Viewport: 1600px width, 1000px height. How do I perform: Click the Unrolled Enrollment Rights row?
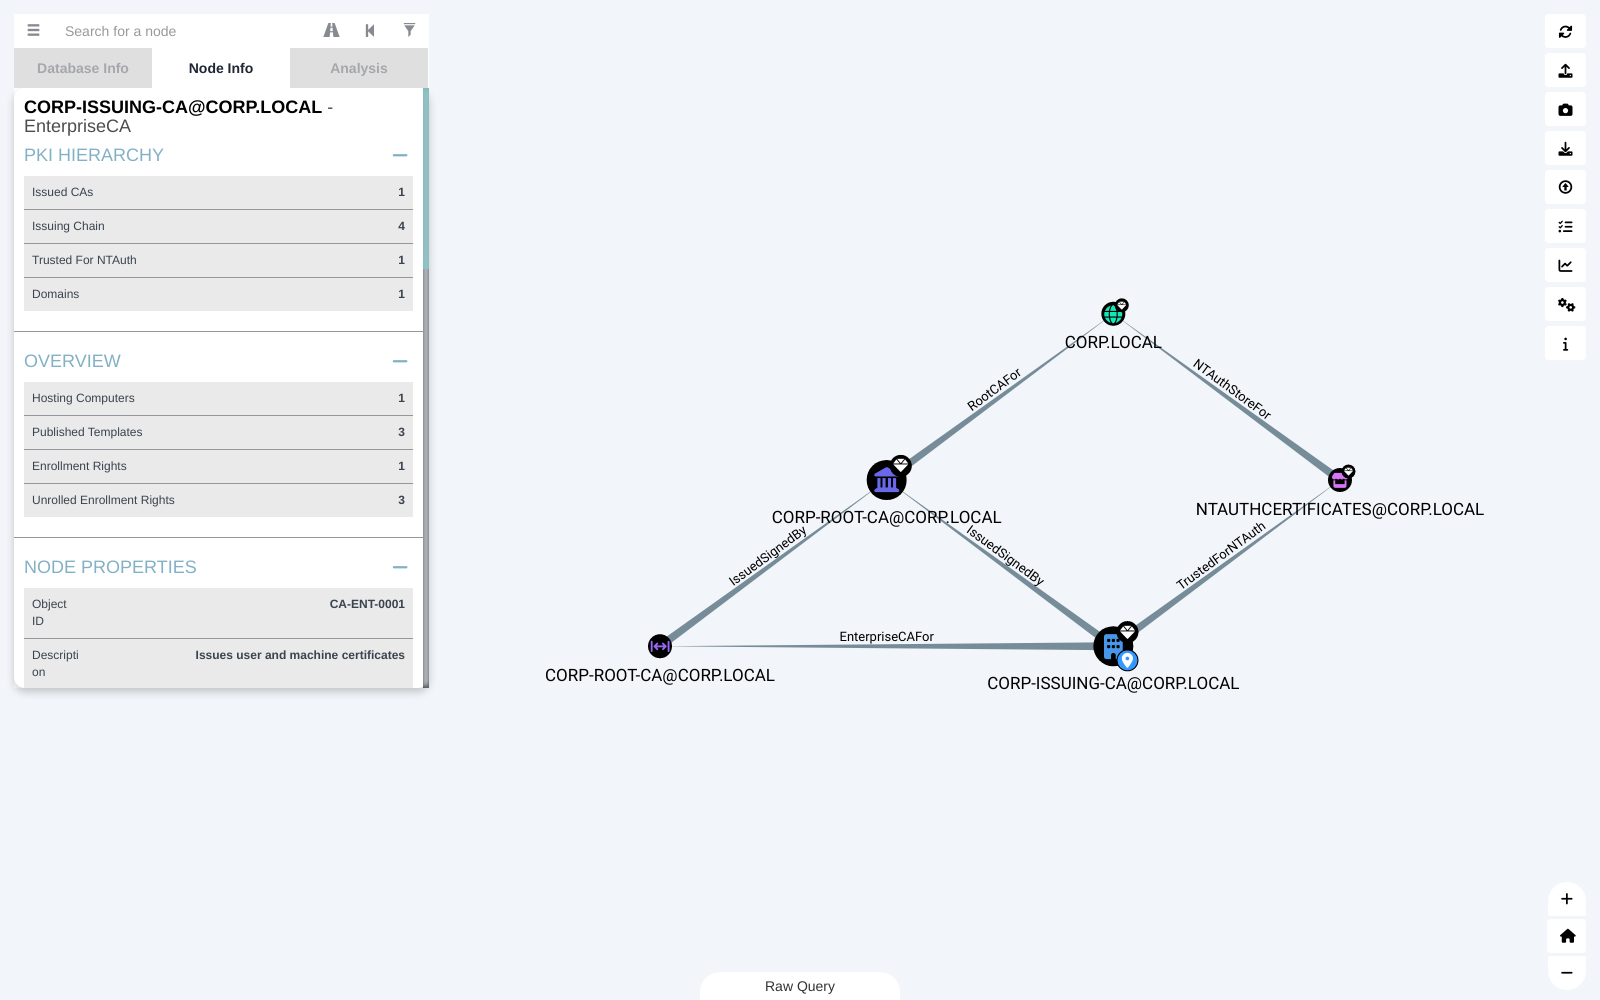[218, 500]
